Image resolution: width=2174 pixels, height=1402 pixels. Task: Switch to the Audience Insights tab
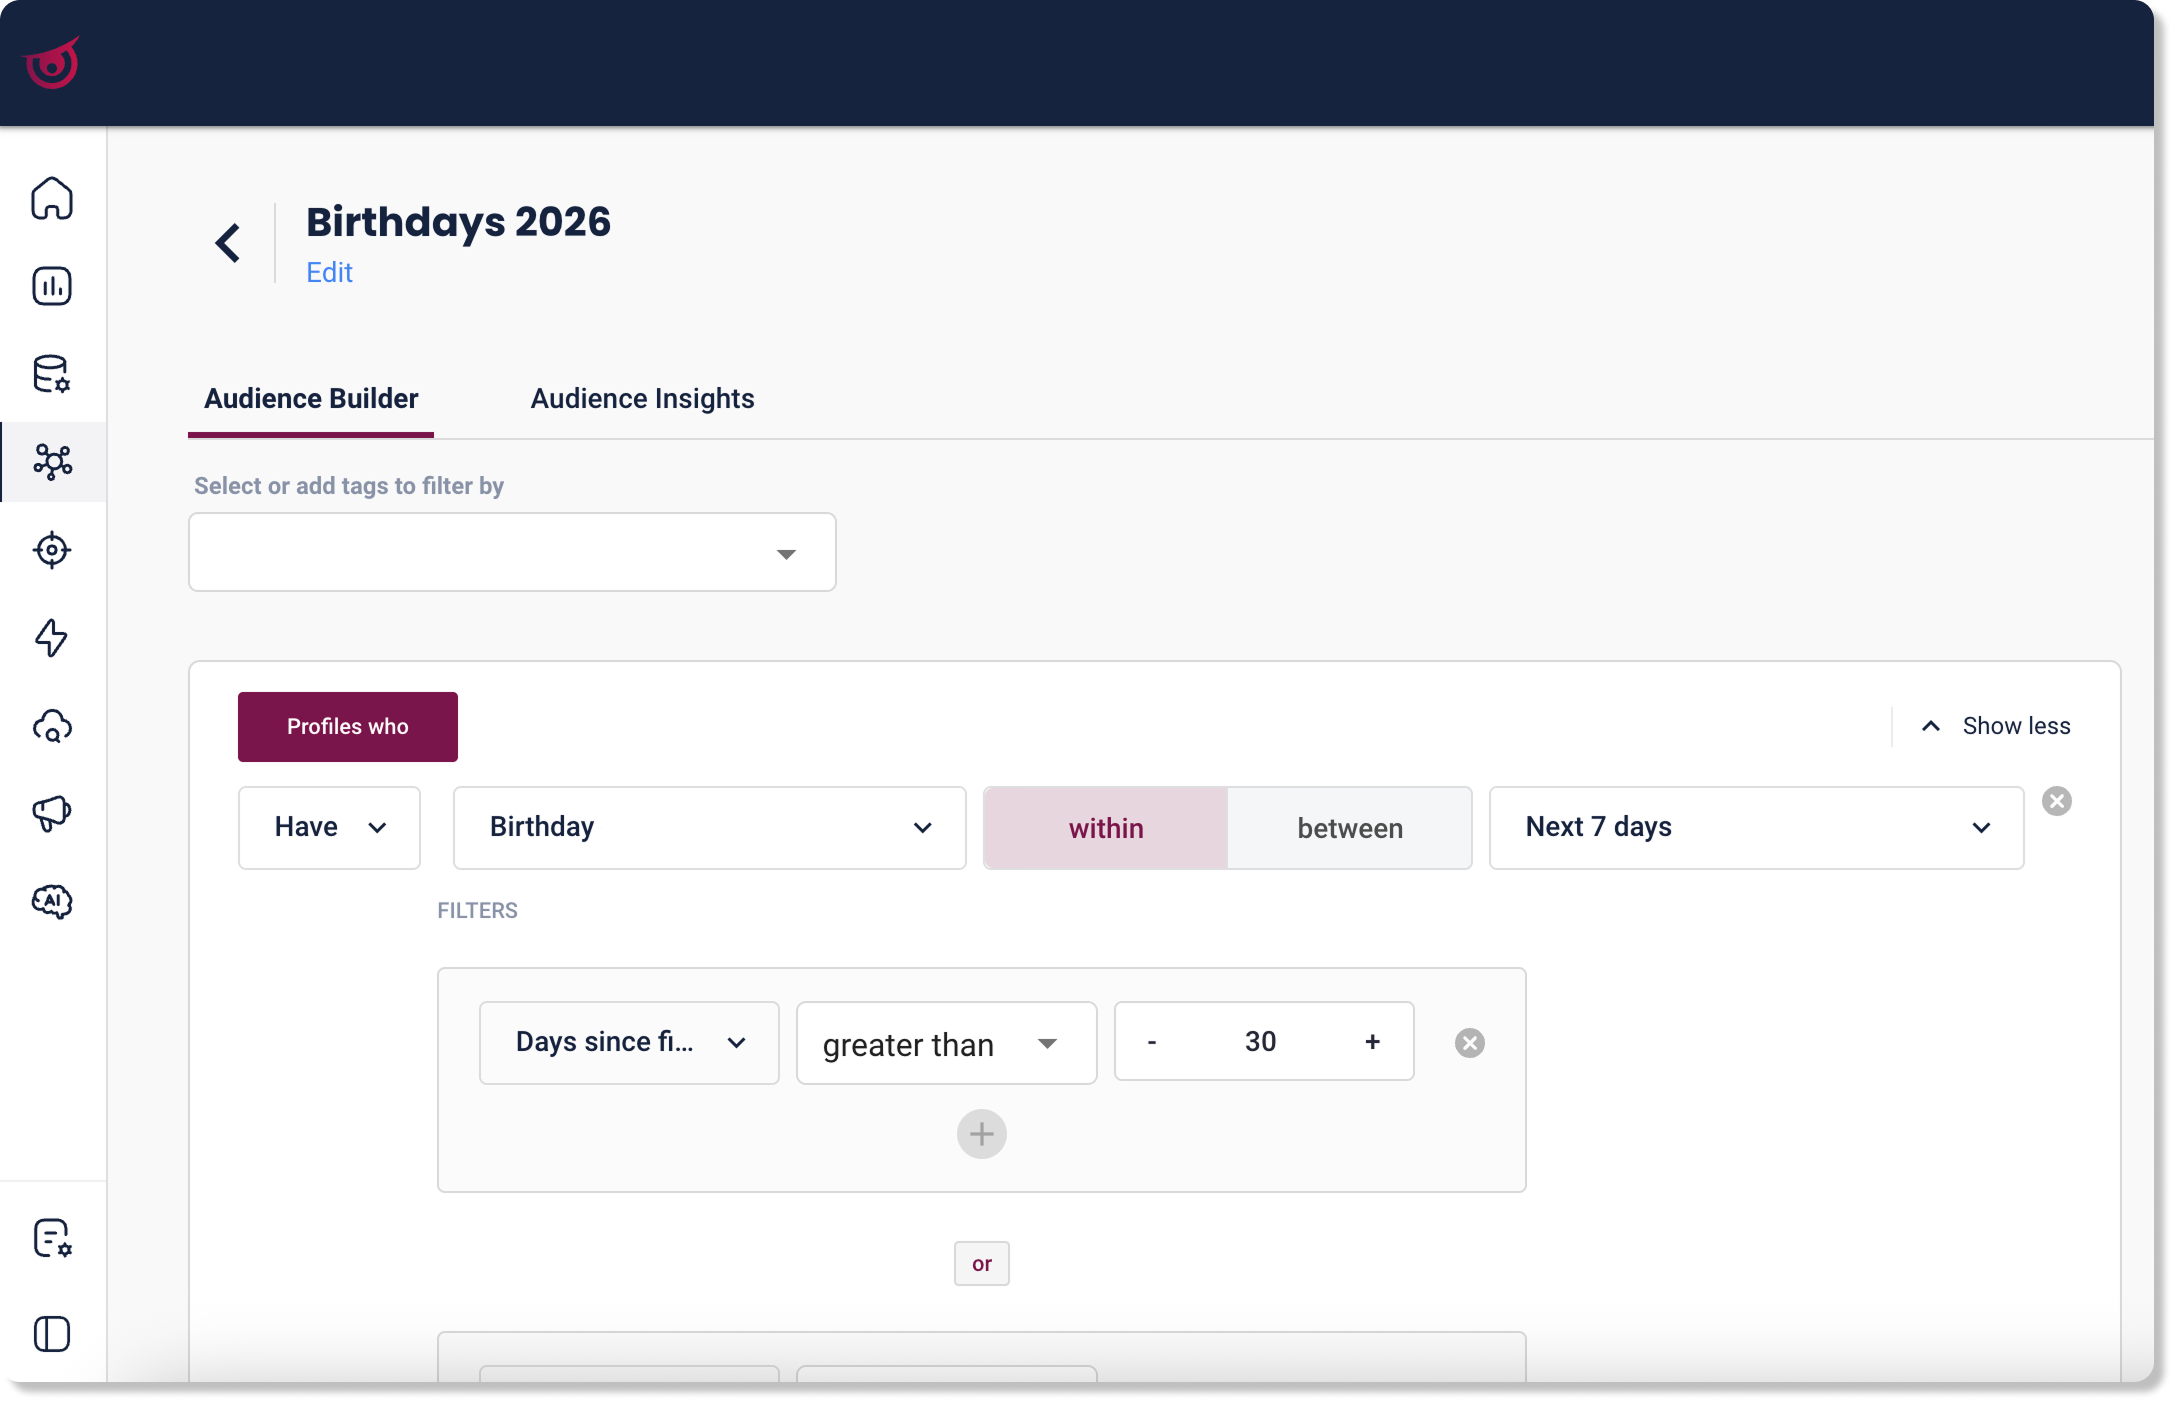[x=642, y=398]
